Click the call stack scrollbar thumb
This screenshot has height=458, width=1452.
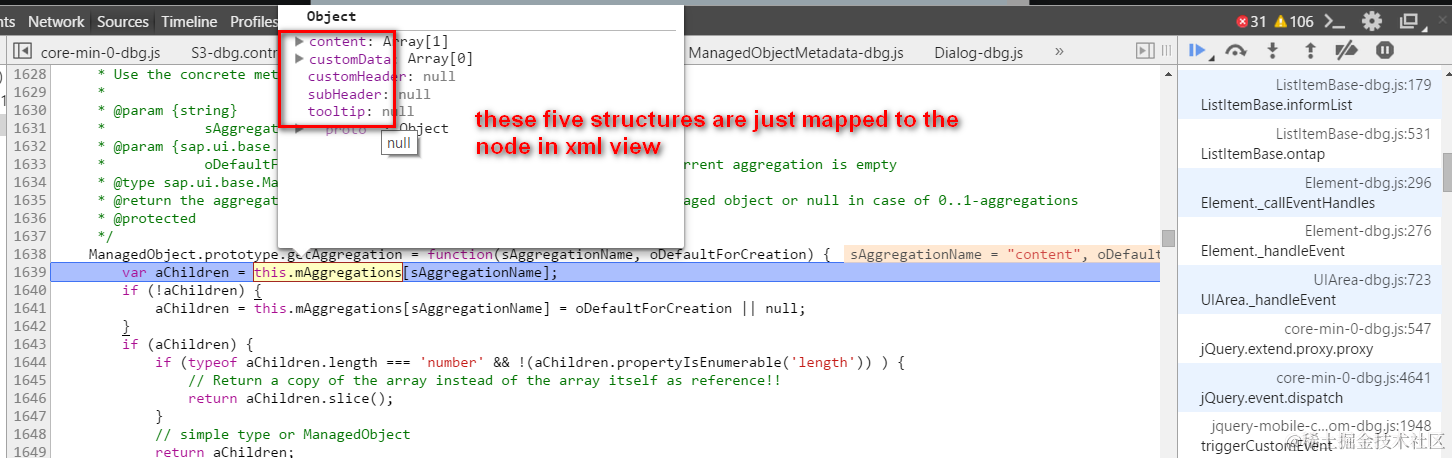(1446, 171)
